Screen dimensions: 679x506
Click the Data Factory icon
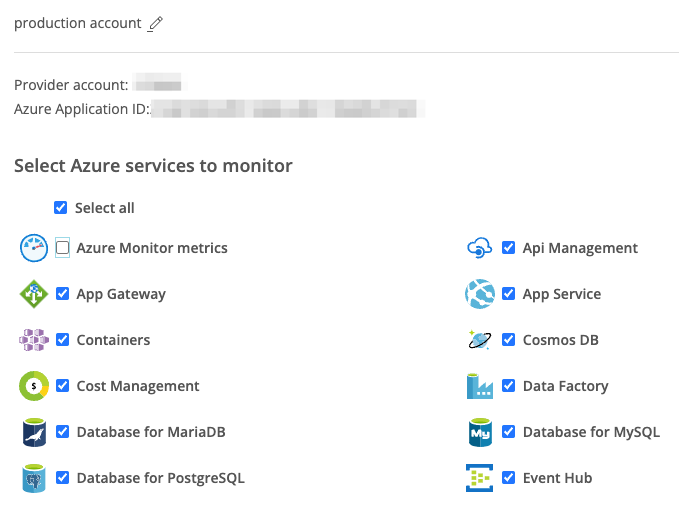click(480, 386)
